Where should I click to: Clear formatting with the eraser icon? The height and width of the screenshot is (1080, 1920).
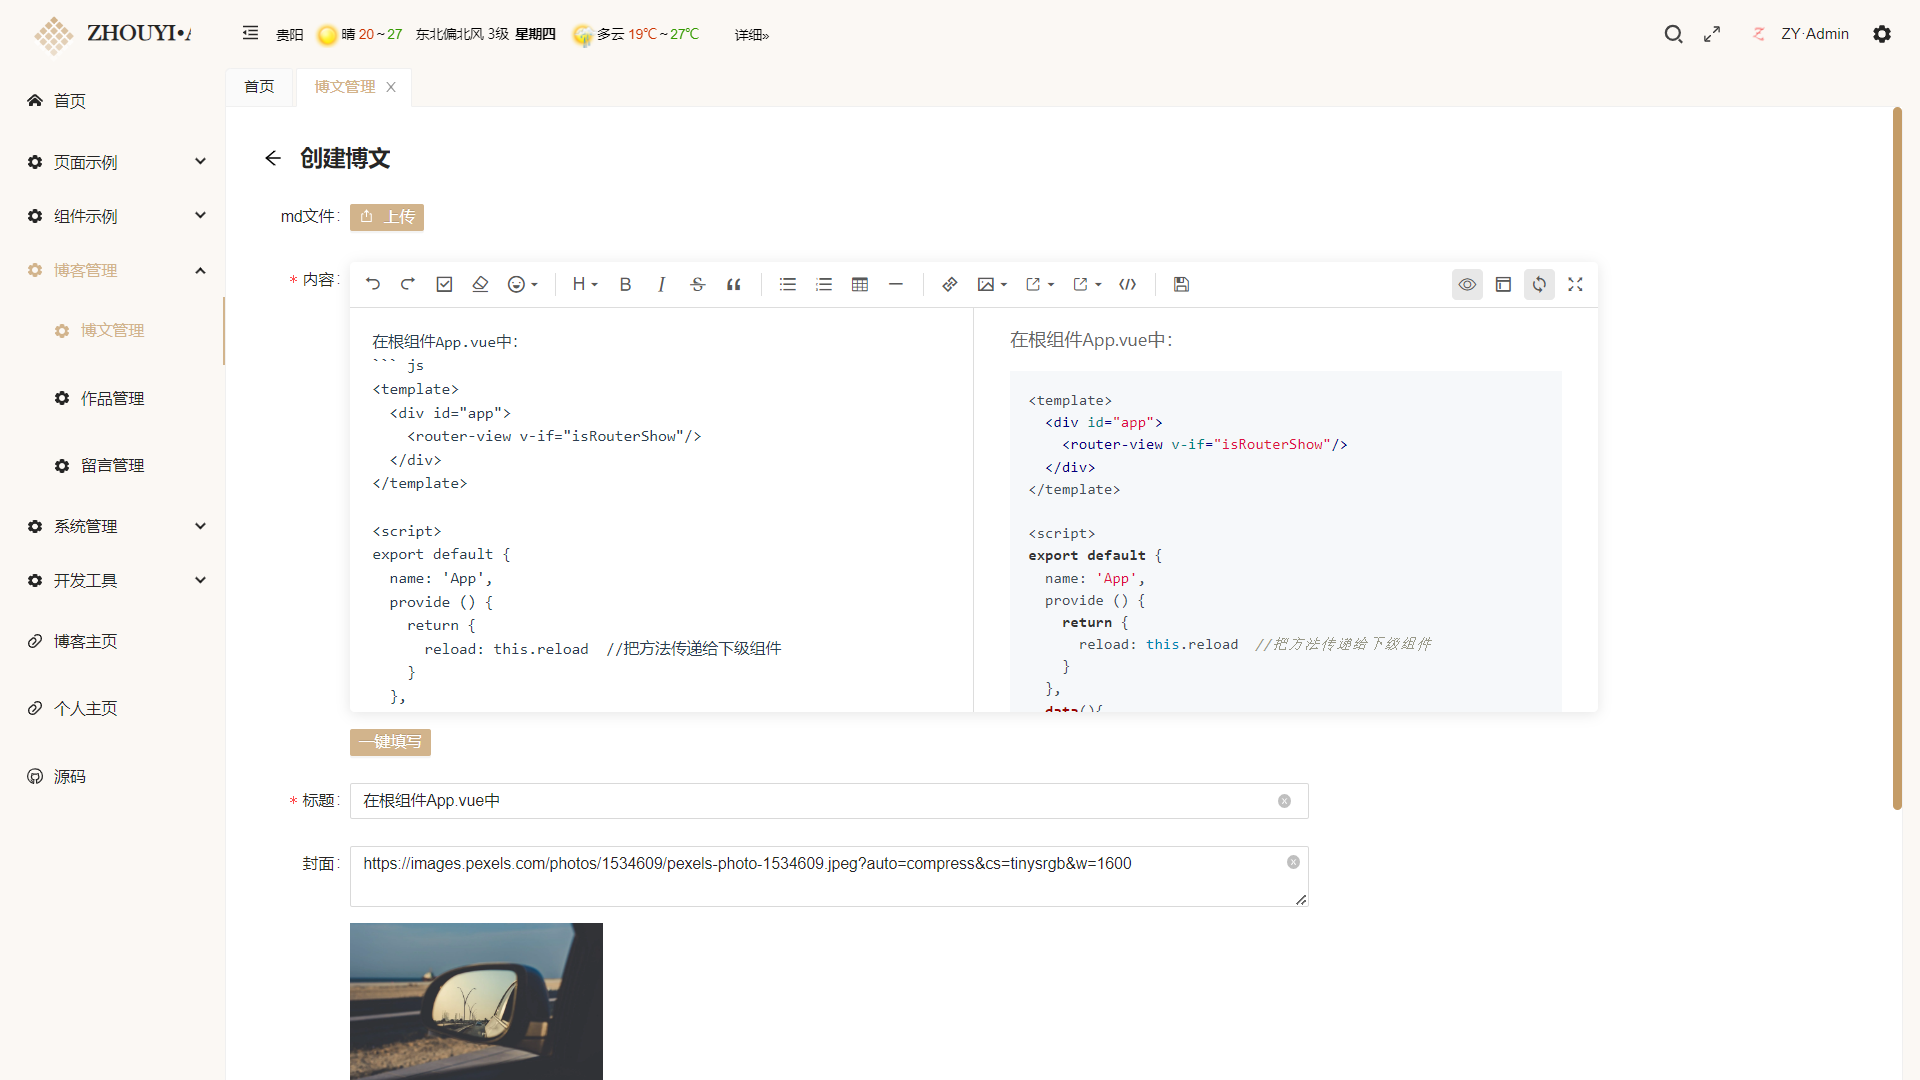[480, 285]
